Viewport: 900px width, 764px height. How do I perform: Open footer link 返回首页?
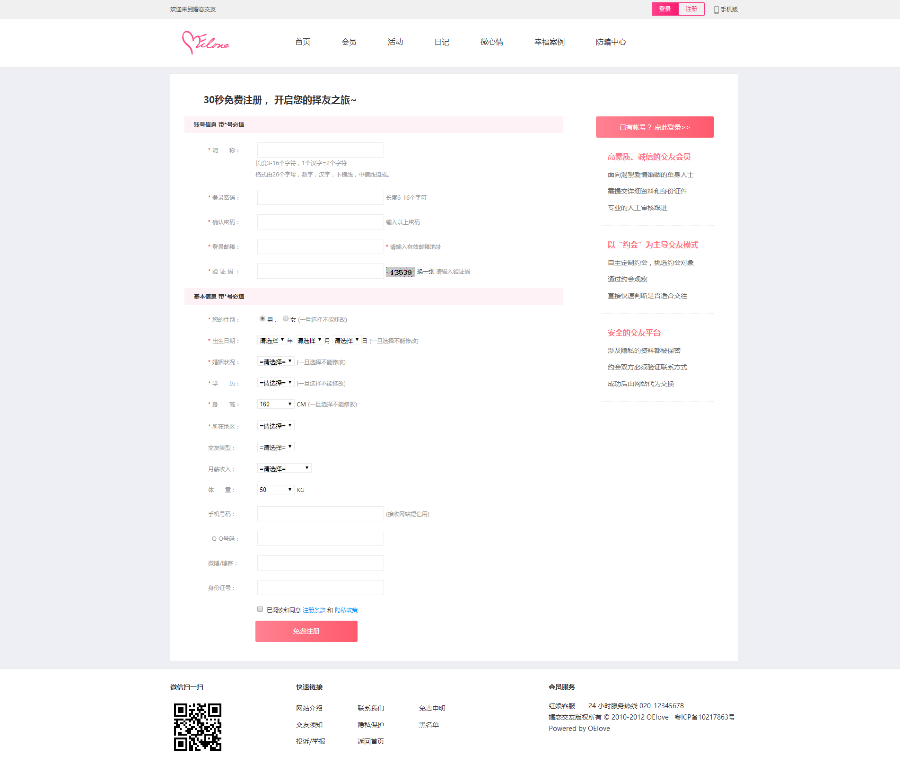[371, 742]
